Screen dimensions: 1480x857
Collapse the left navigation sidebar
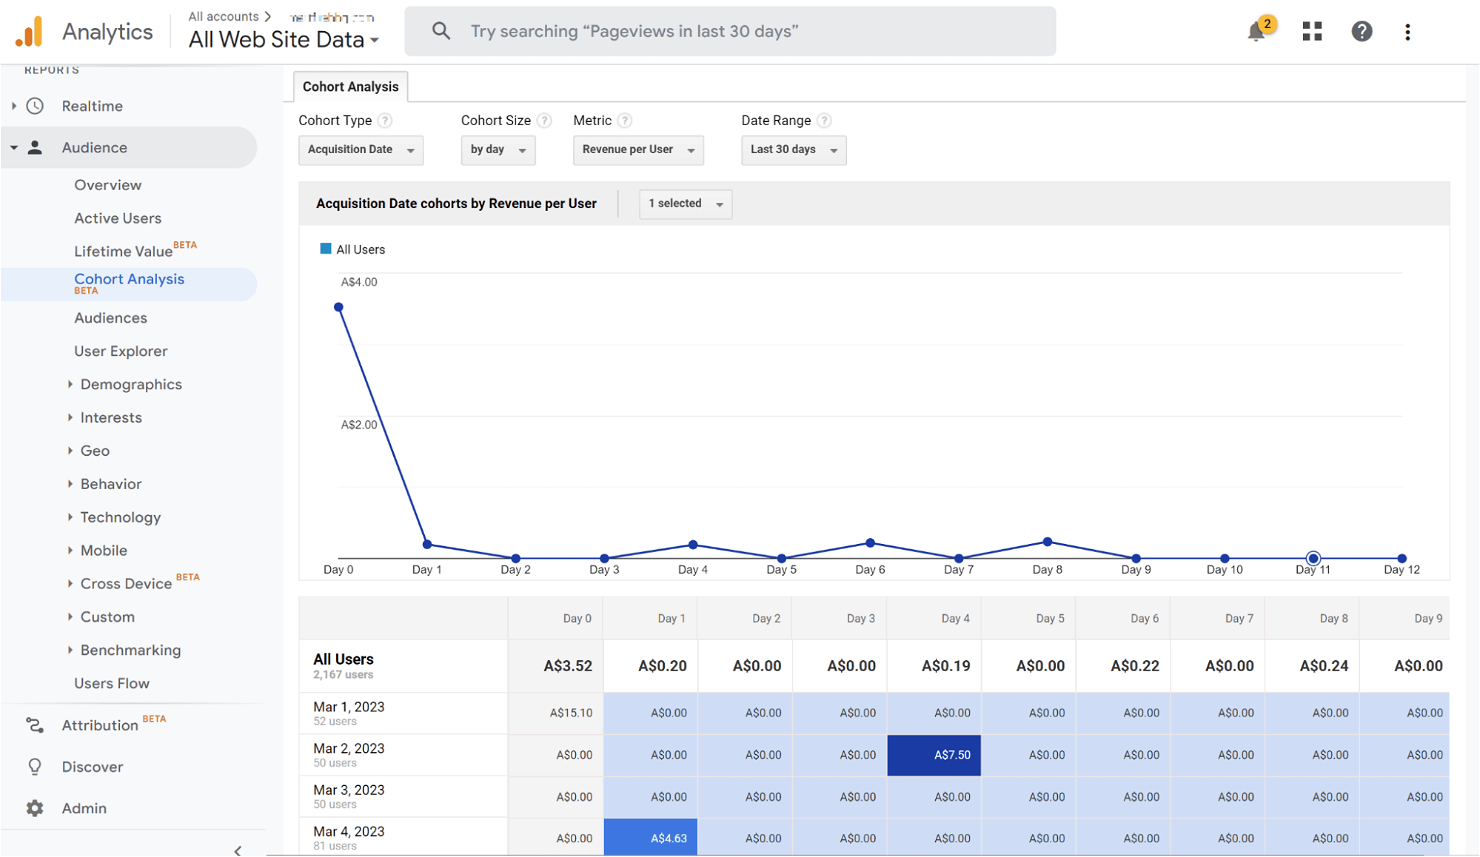237,849
